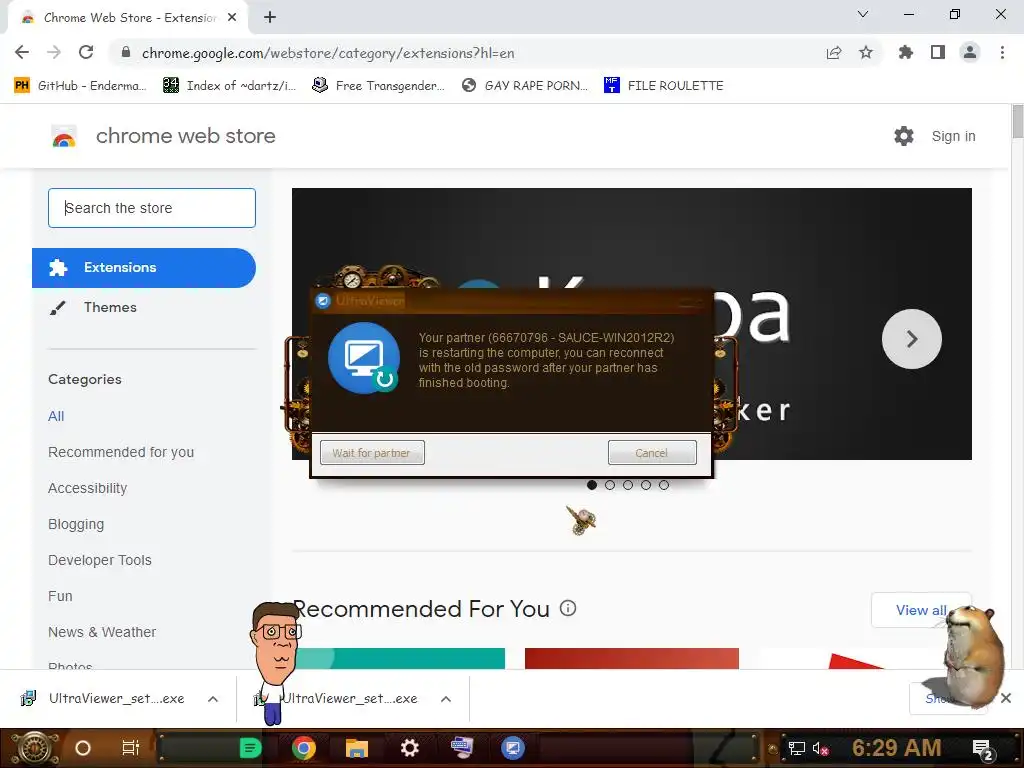The width and height of the screenshot is (1024, 768).
Task: Sign in to the web store
Action: [x=953, y=136]
